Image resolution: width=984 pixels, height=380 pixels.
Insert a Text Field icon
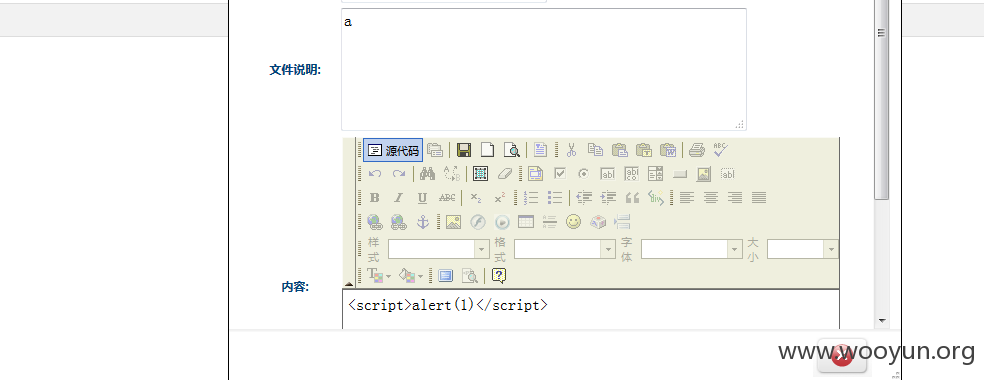click(x=607, y=174)
